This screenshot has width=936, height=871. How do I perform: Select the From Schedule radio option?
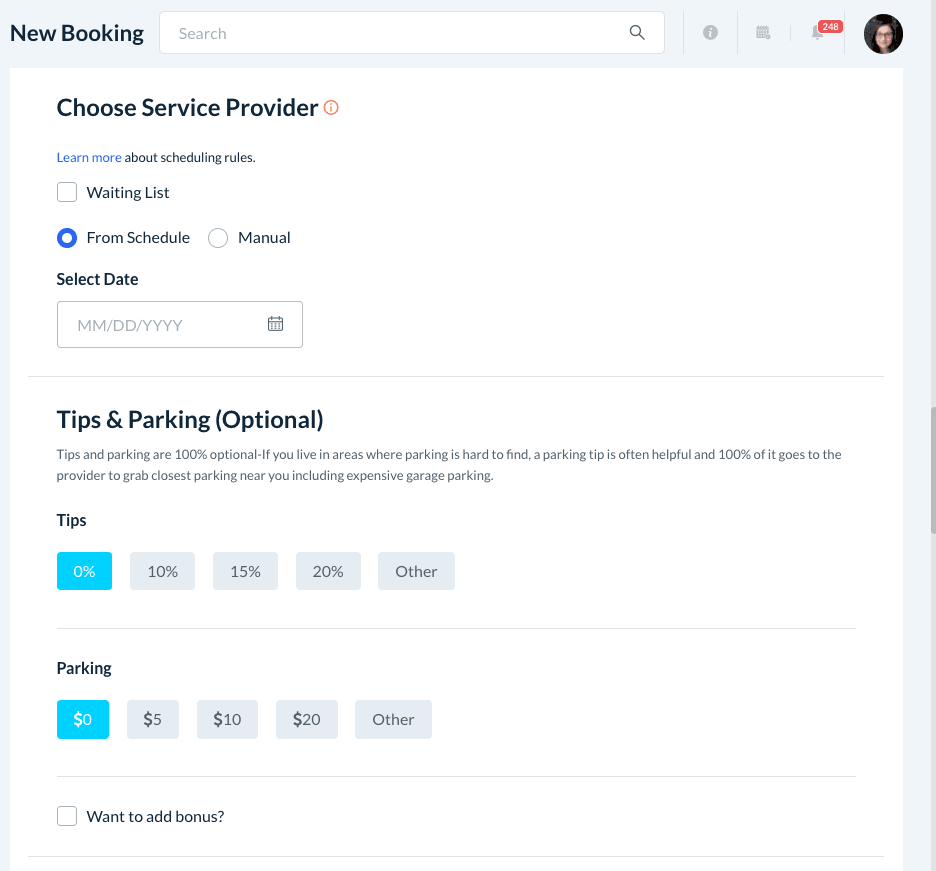pyautogui.click(x=67, y=238)
